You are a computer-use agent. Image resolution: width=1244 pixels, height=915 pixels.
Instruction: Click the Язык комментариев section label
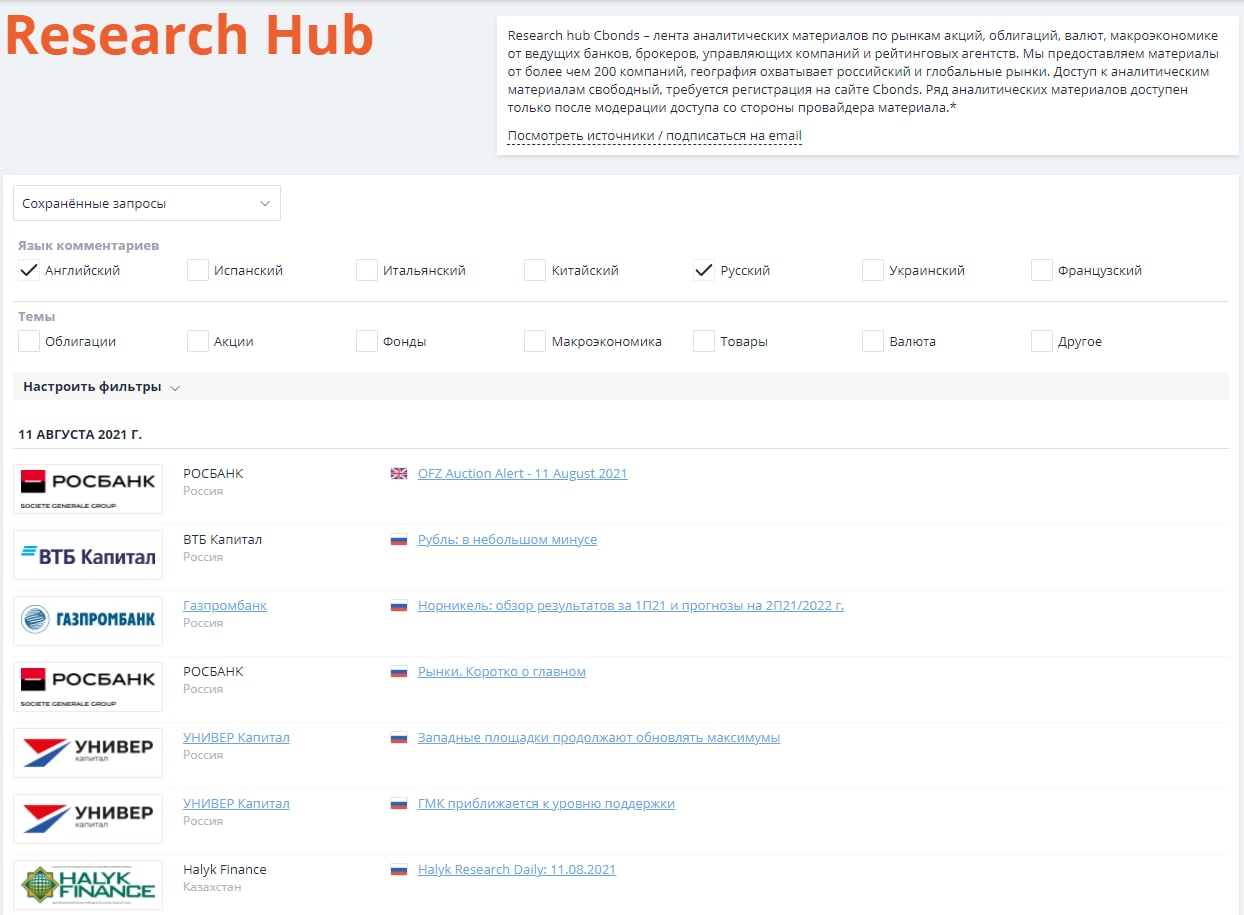tap(89, 246)
